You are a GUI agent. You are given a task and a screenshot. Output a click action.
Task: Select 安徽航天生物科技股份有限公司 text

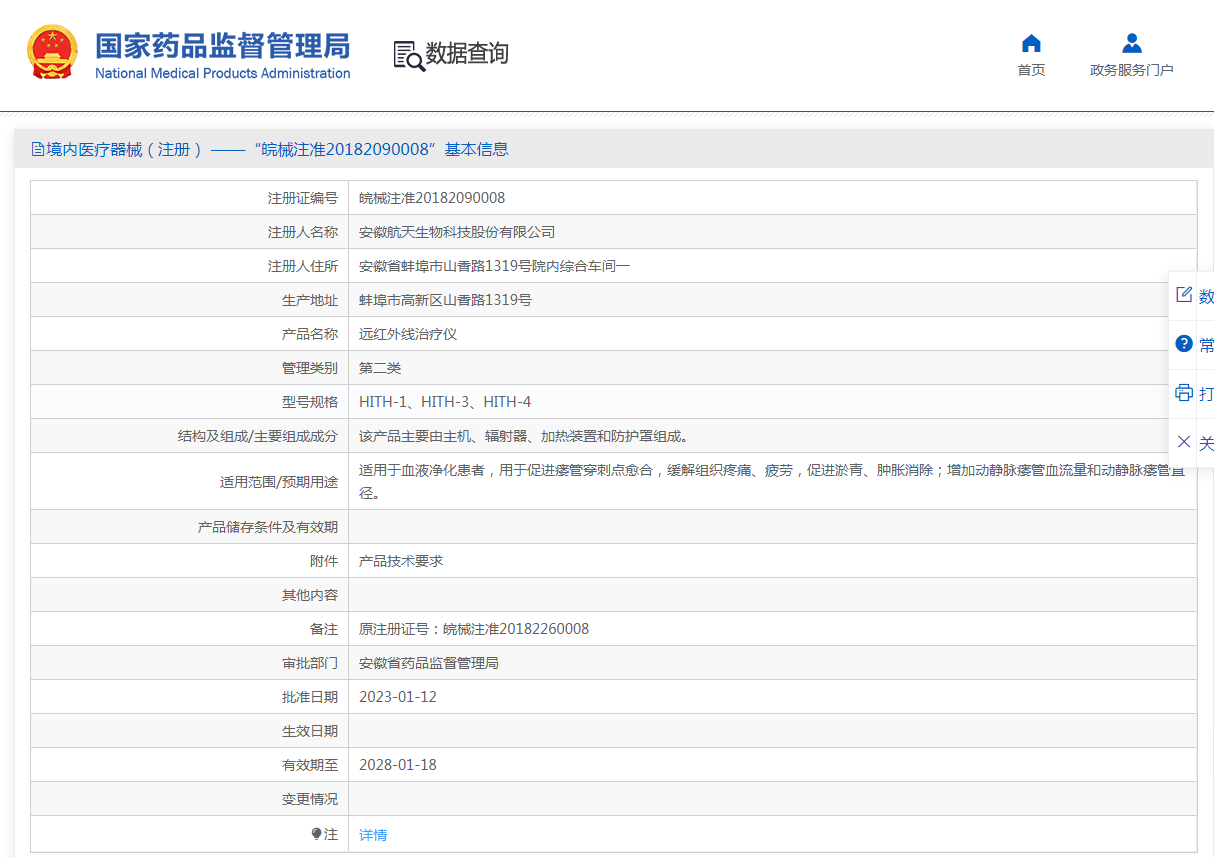coord(457,232)
